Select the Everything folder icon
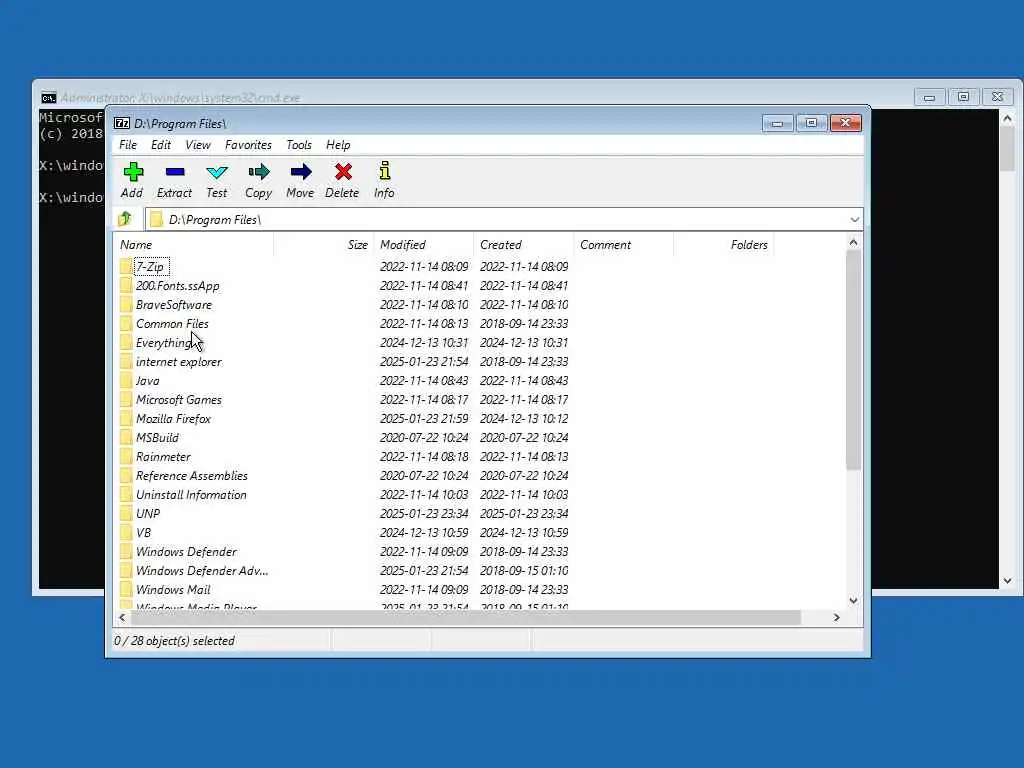The width and height of the screenshot is (1024, 768). click(x=126, y=342)
